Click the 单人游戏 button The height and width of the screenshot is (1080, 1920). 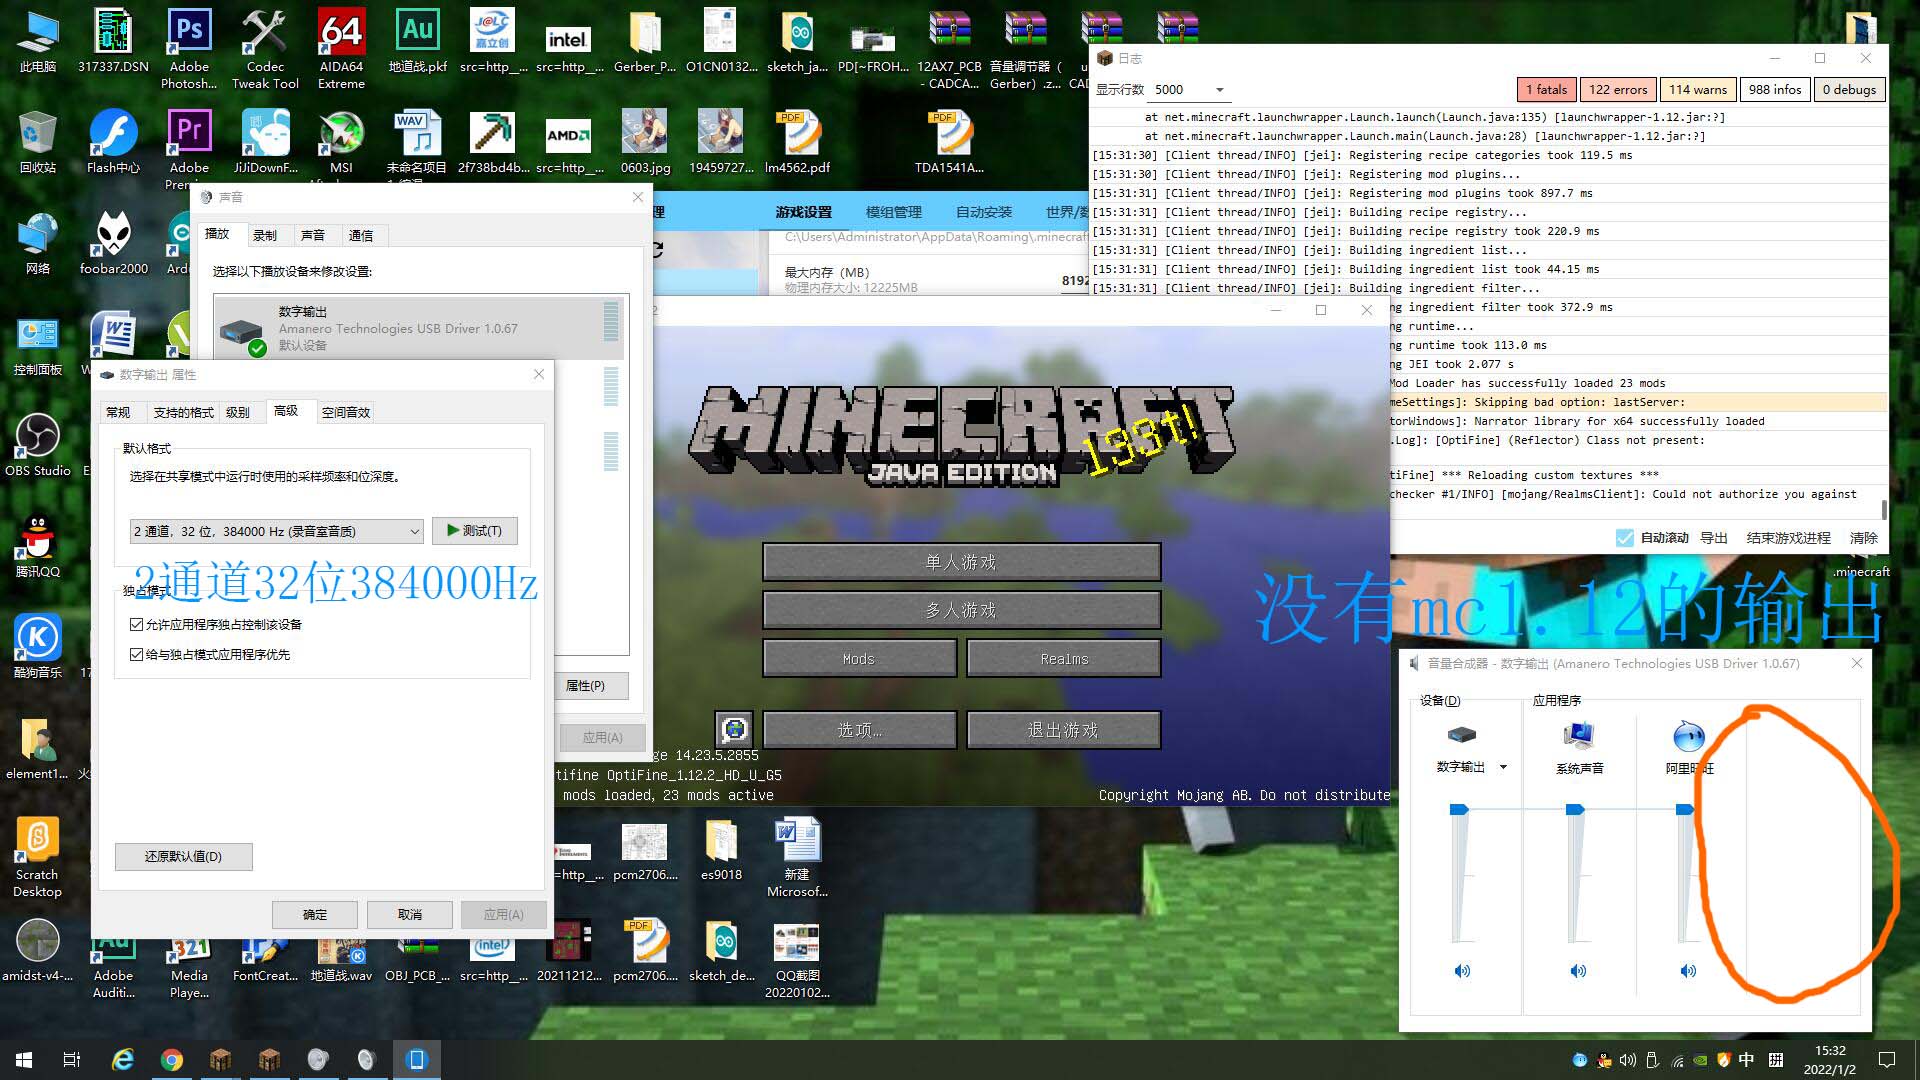[961, 562]
